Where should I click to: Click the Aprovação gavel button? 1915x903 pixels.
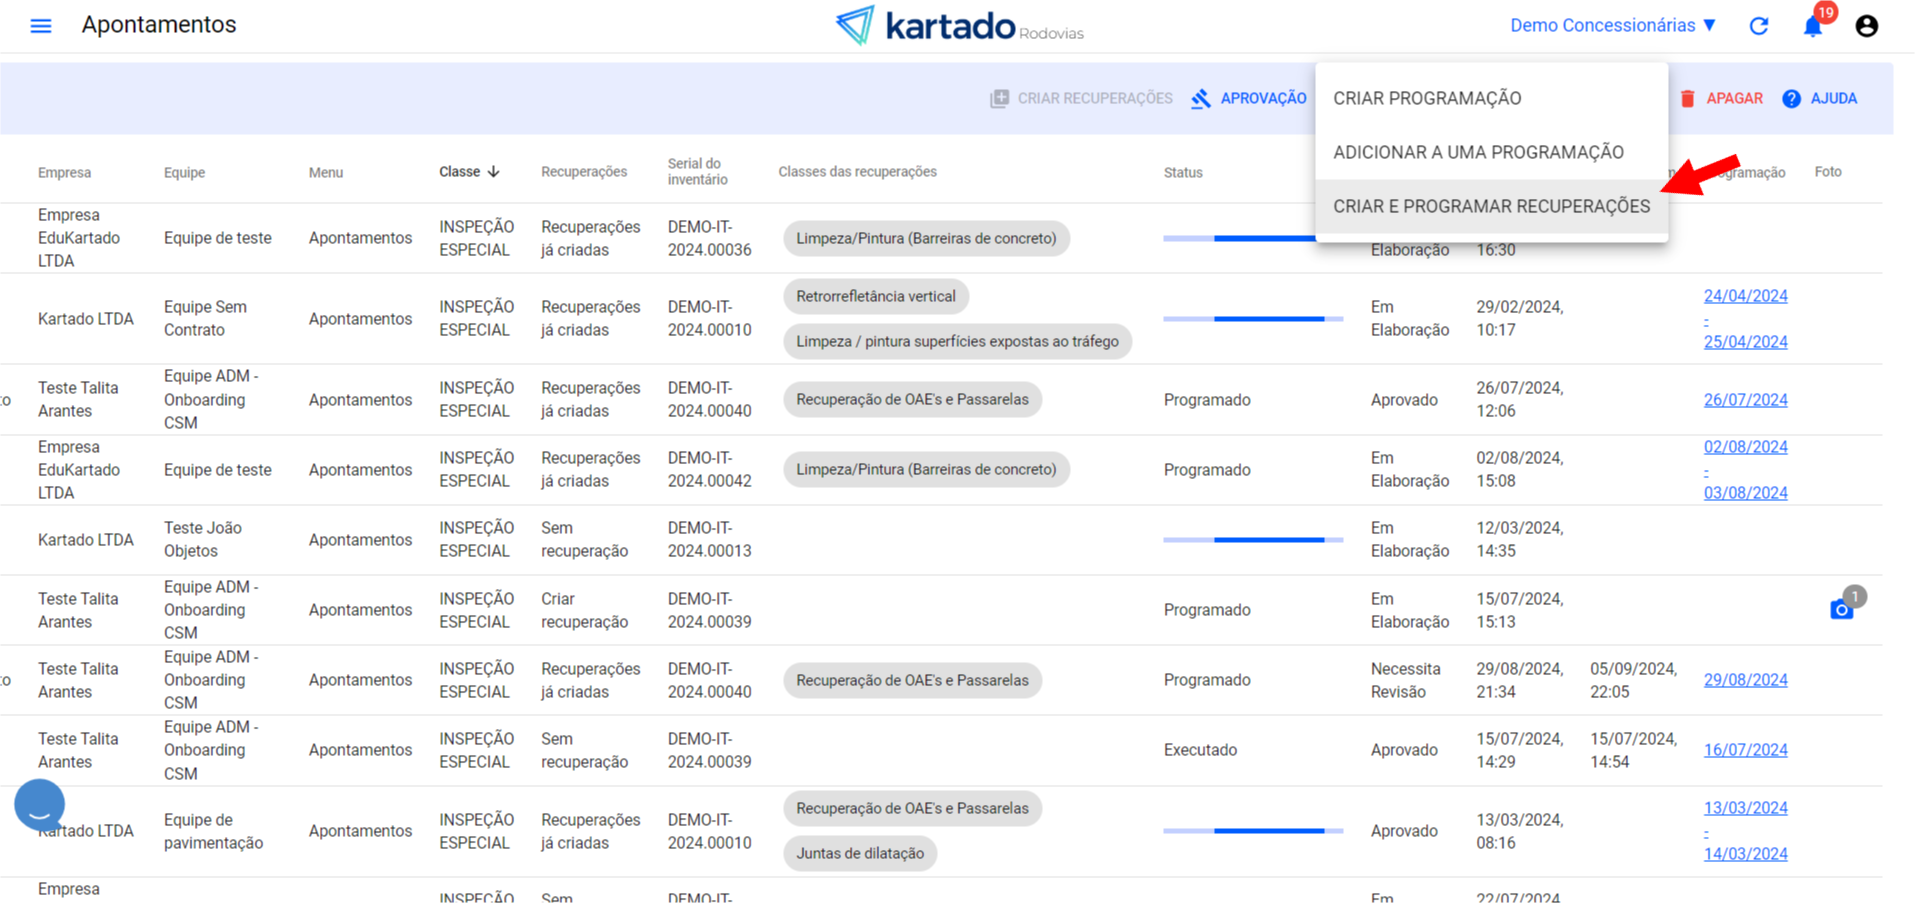click(1248, 98)
